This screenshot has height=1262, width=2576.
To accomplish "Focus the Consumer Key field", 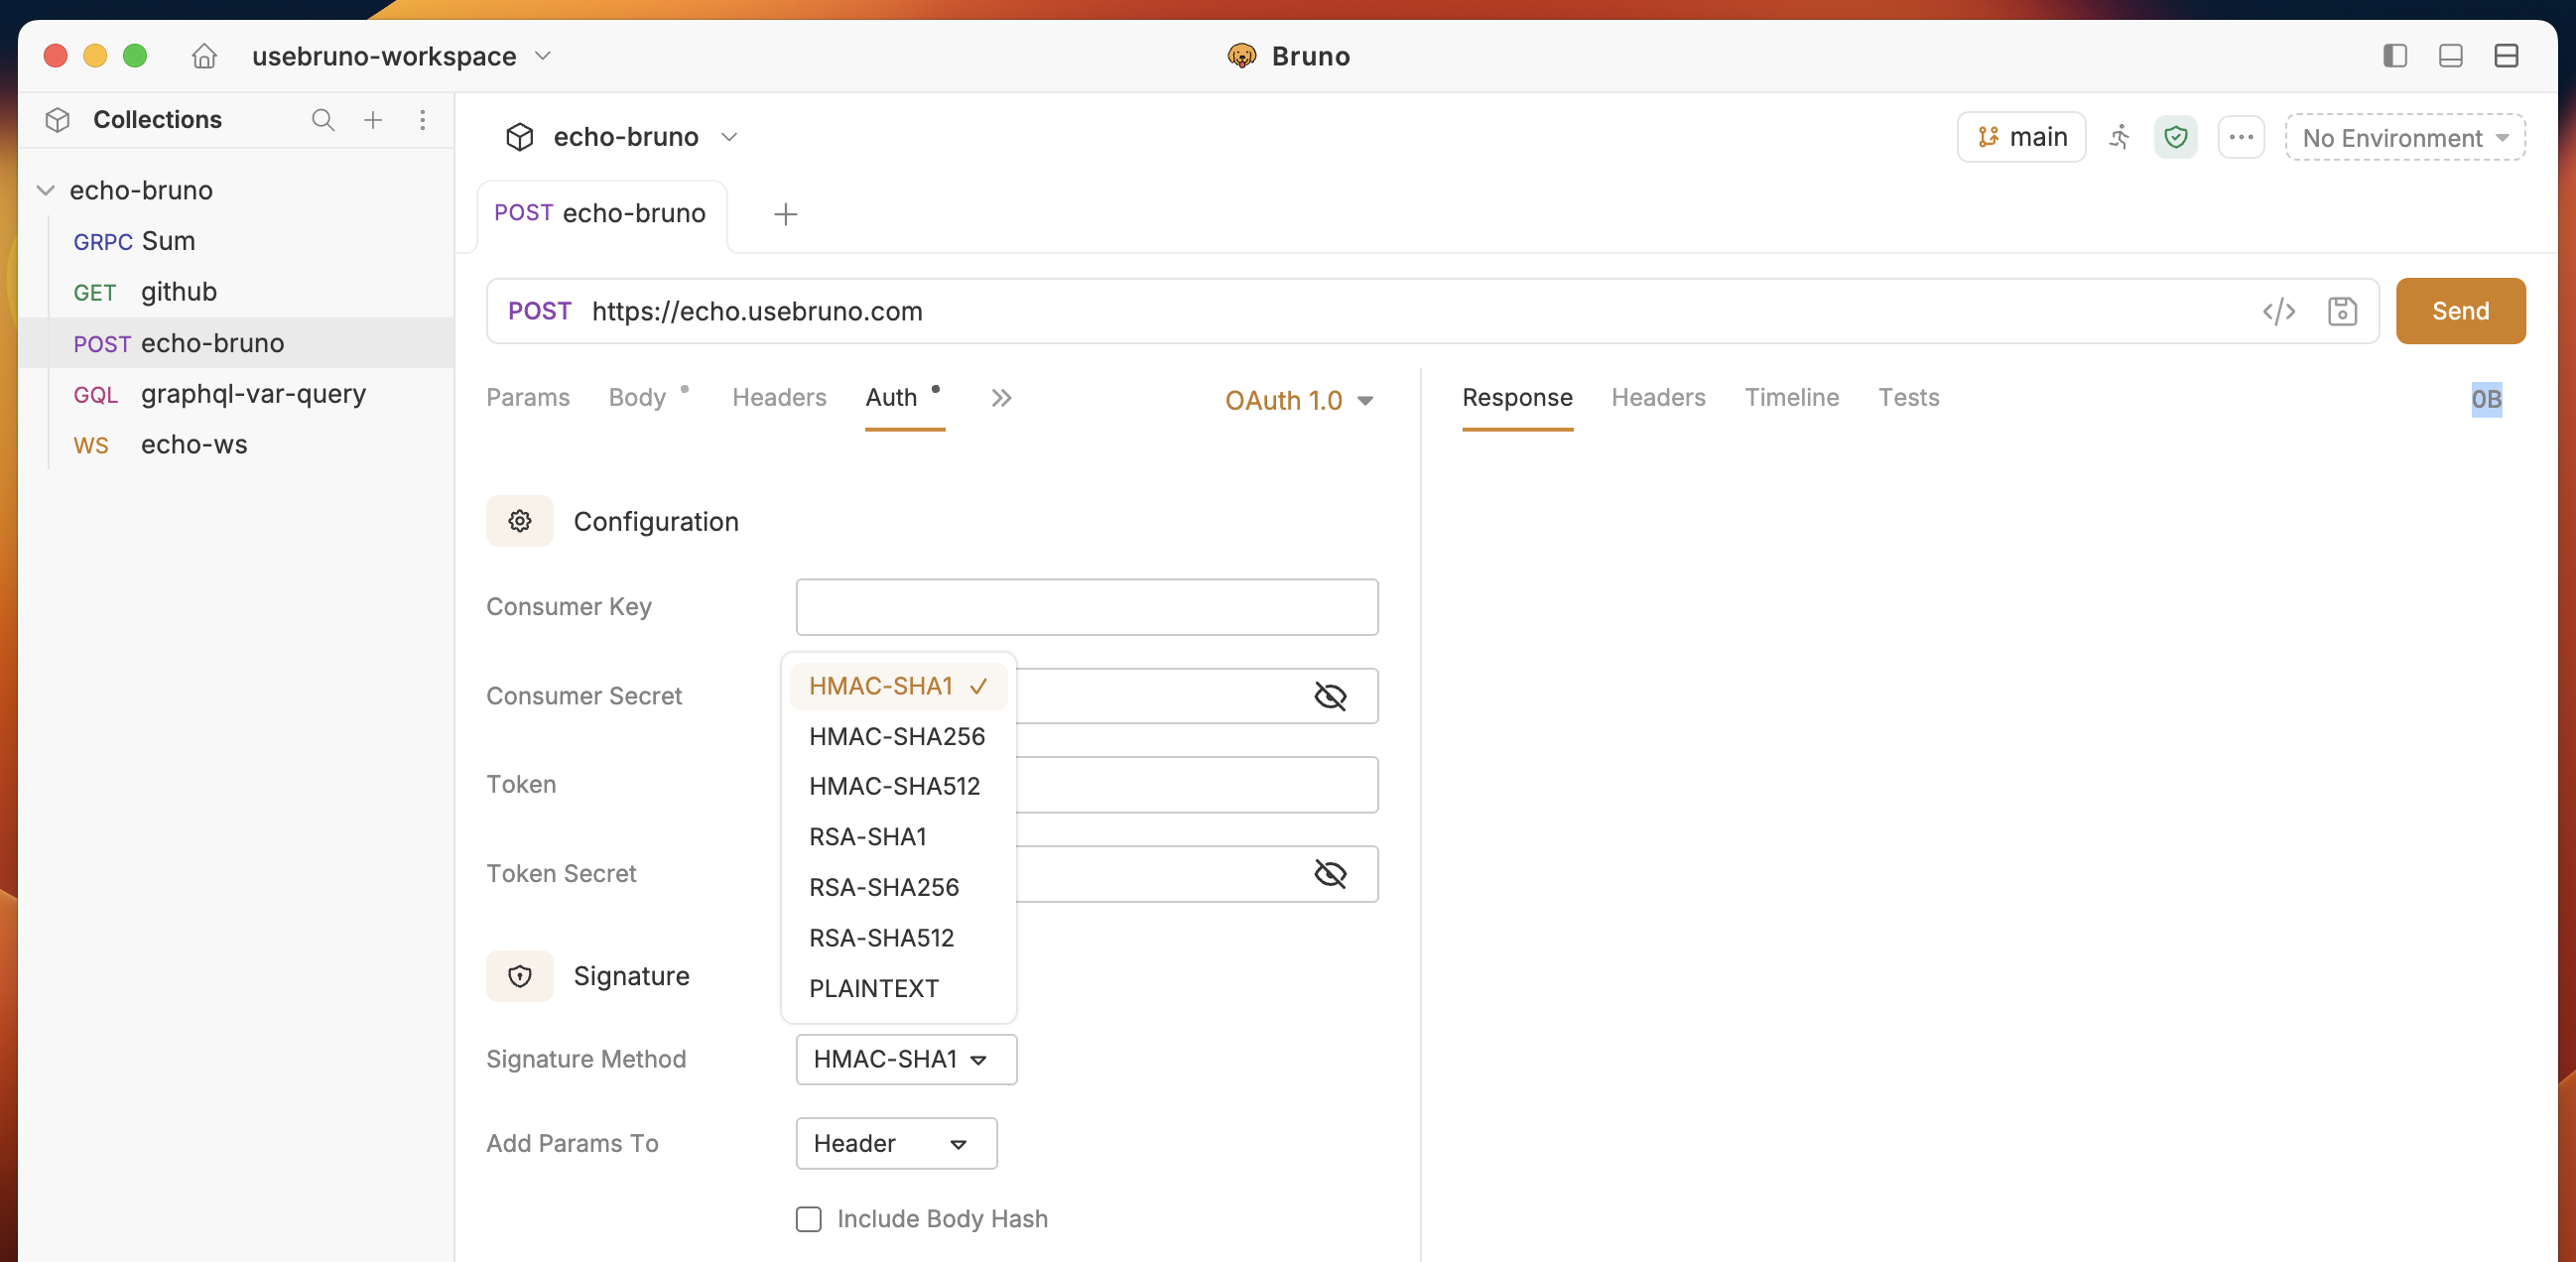I will 1087,607.
